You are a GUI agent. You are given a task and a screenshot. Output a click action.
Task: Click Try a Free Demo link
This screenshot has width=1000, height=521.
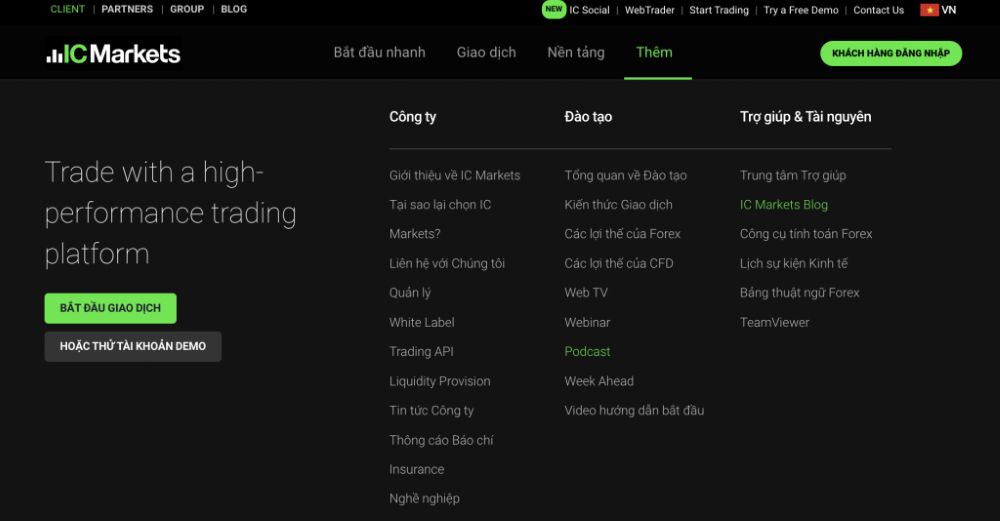[x=801, y=10]
